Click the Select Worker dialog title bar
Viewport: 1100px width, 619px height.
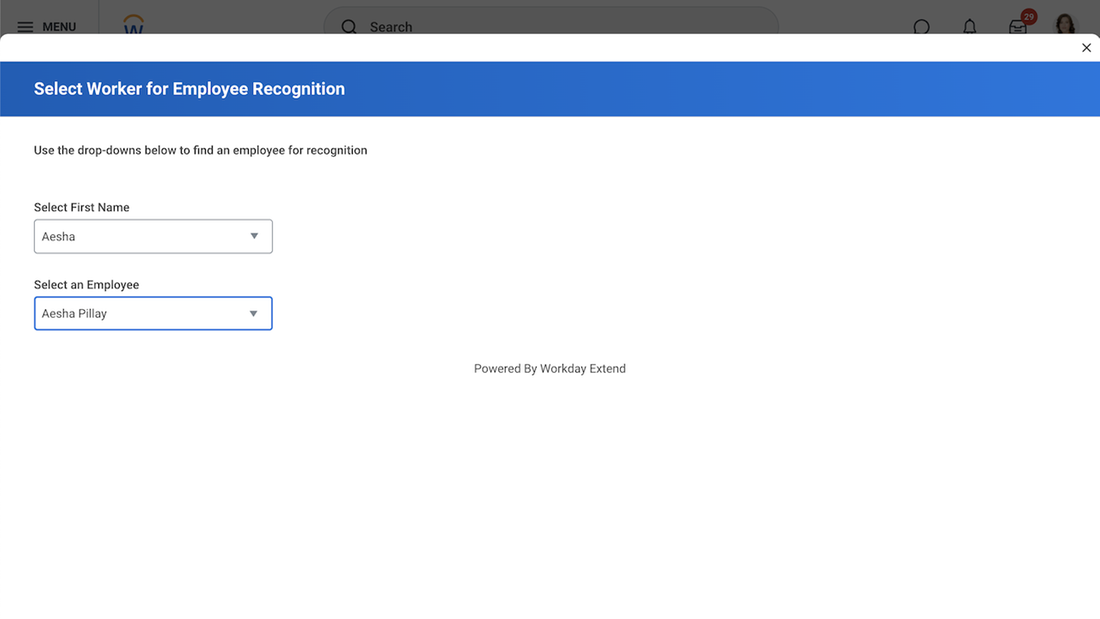tap(188, 88)
